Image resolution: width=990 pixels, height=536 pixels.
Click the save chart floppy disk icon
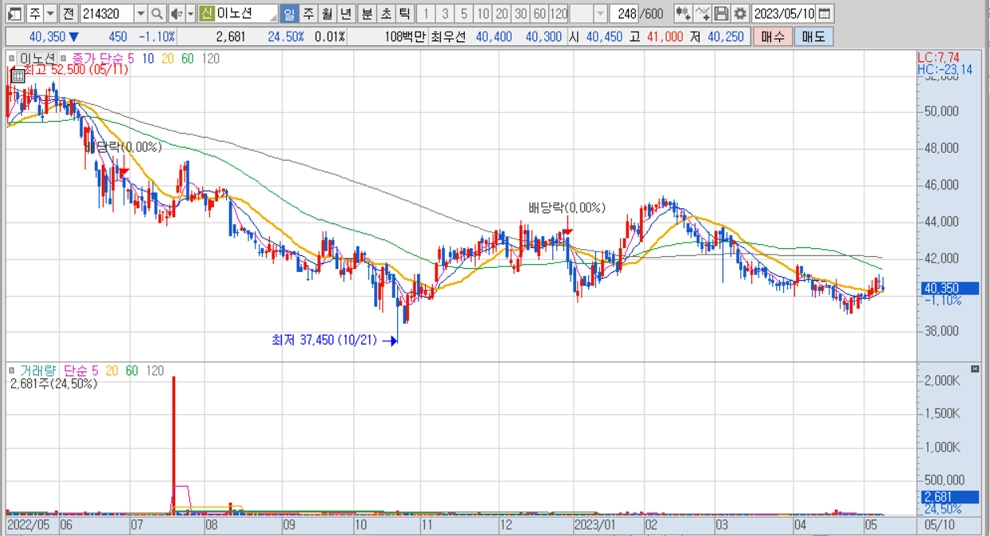[721, 14]
